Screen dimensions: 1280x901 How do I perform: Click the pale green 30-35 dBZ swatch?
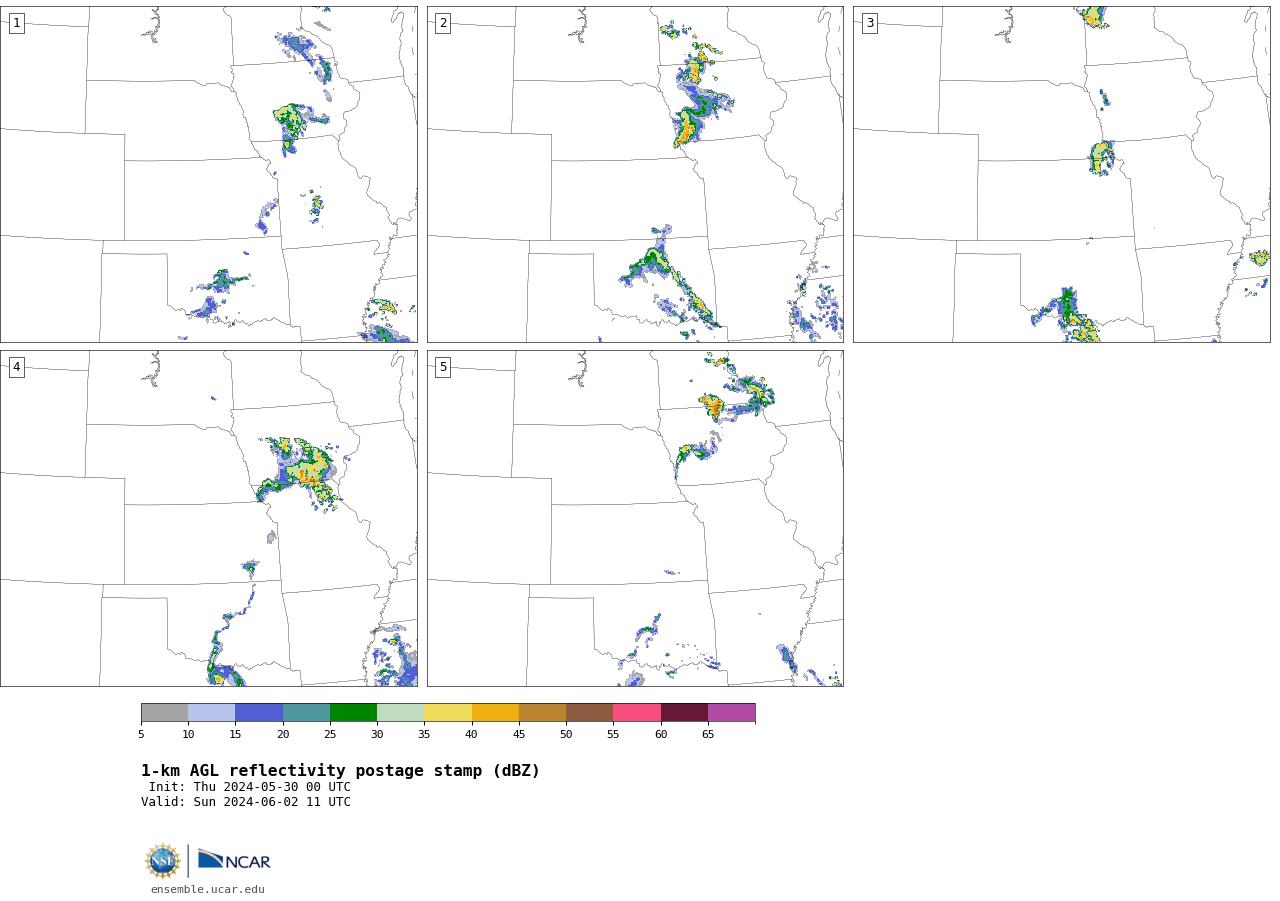click(x=400, y=713)
